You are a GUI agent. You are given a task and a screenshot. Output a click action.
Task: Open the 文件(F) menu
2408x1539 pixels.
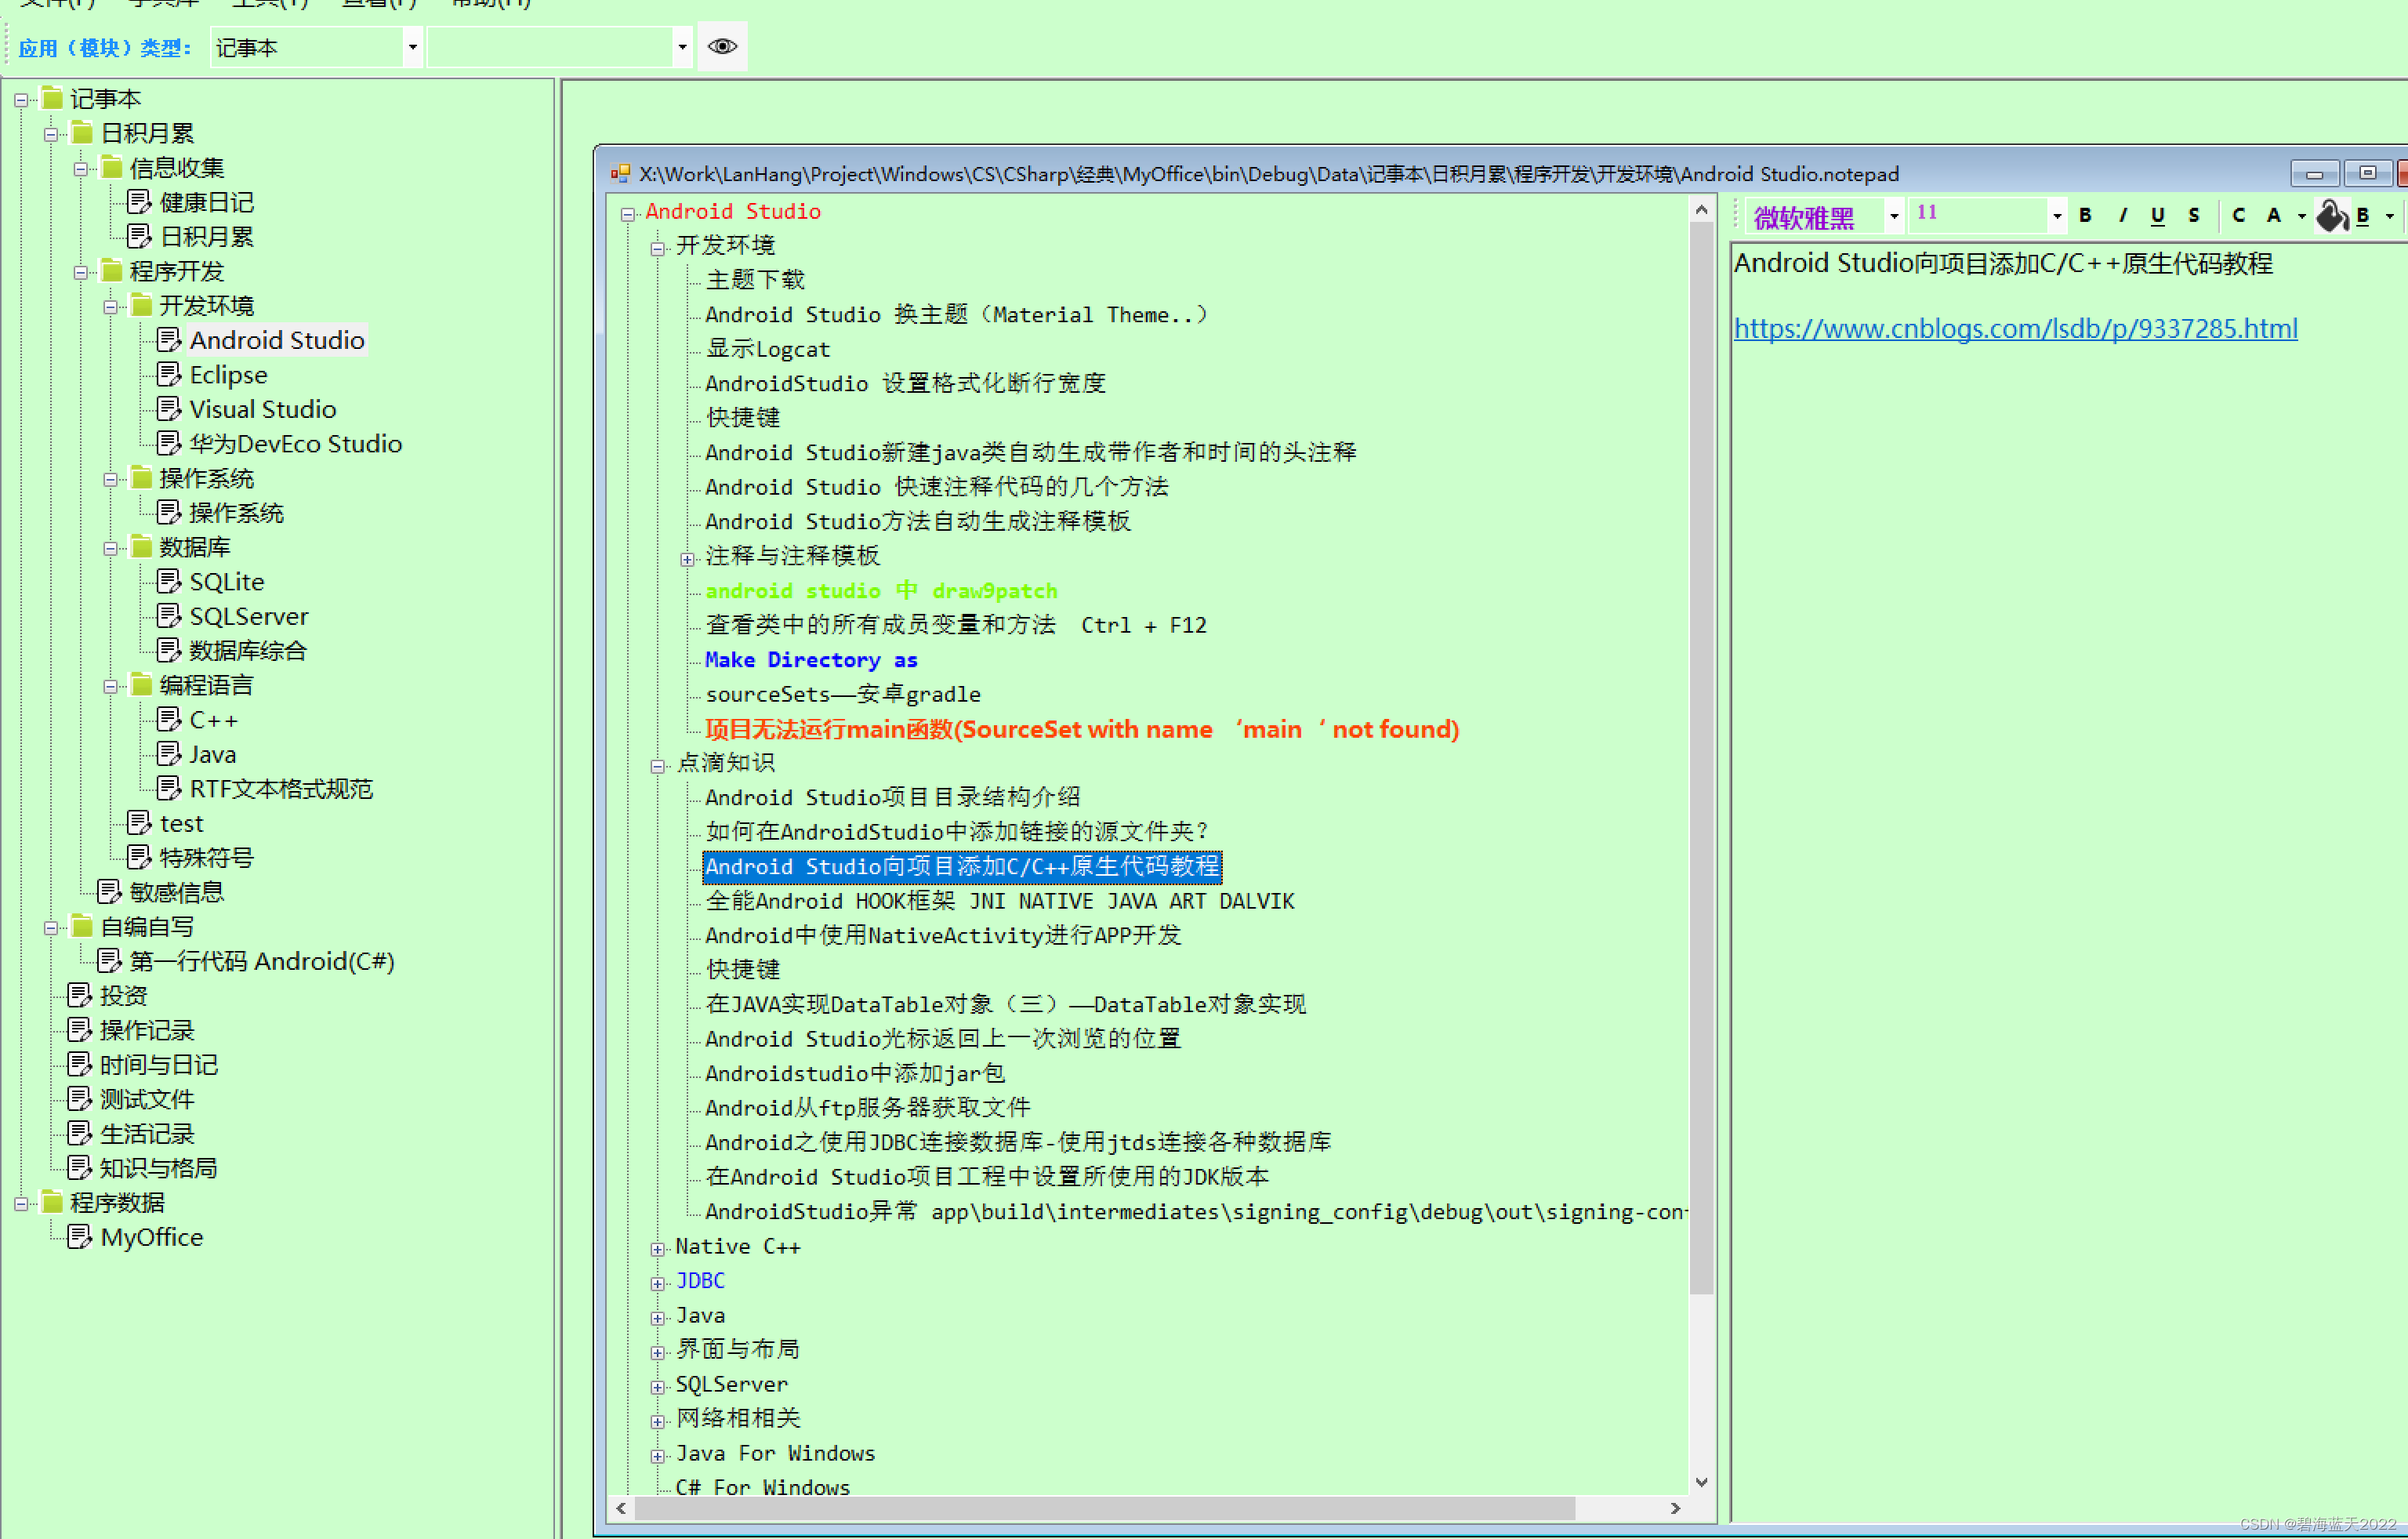tap(57, 4)
